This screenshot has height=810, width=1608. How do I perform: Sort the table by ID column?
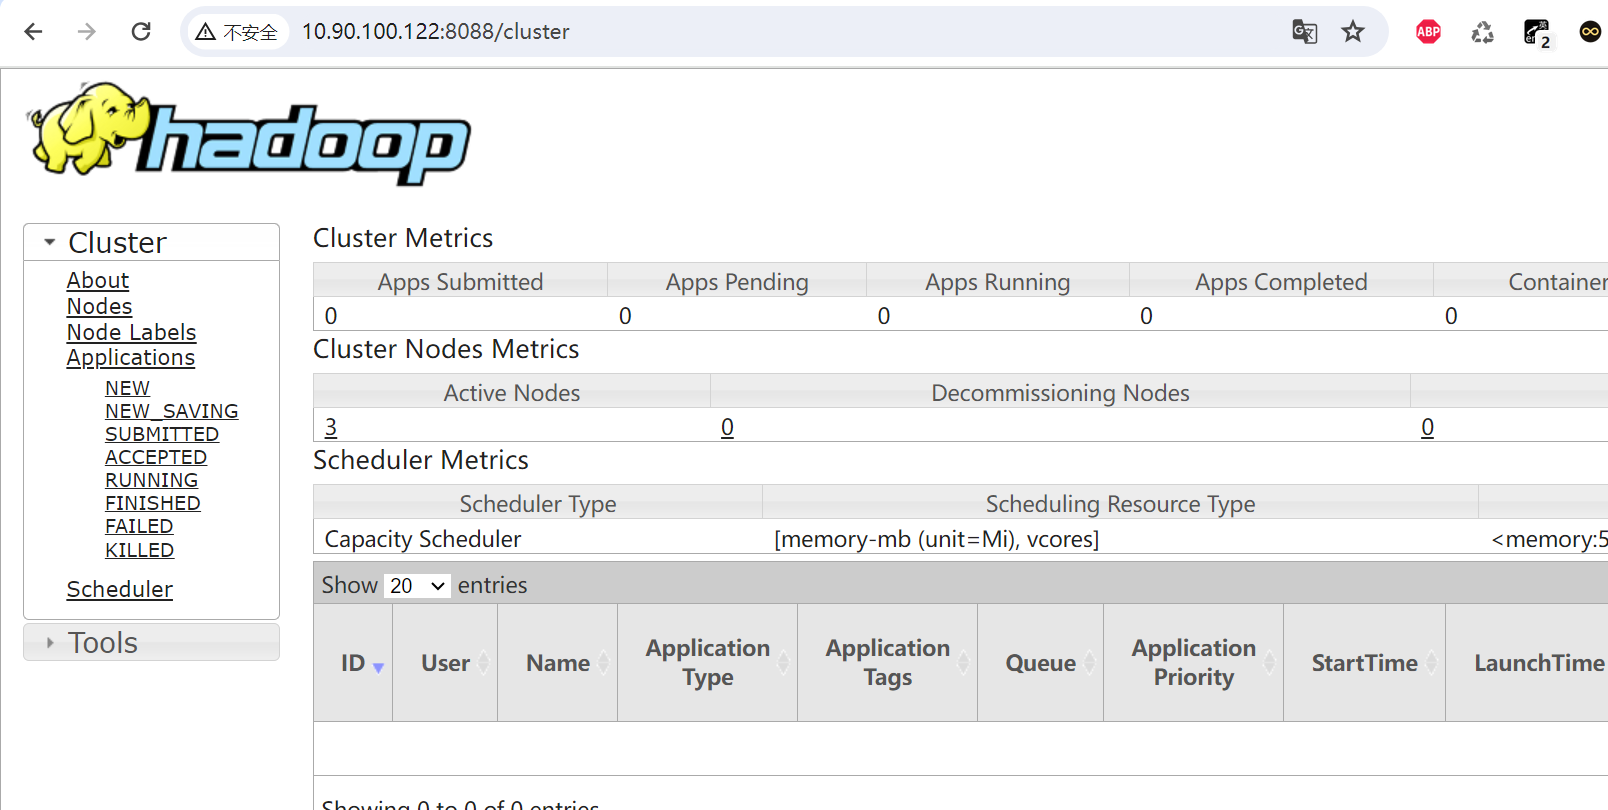point(353,663)
